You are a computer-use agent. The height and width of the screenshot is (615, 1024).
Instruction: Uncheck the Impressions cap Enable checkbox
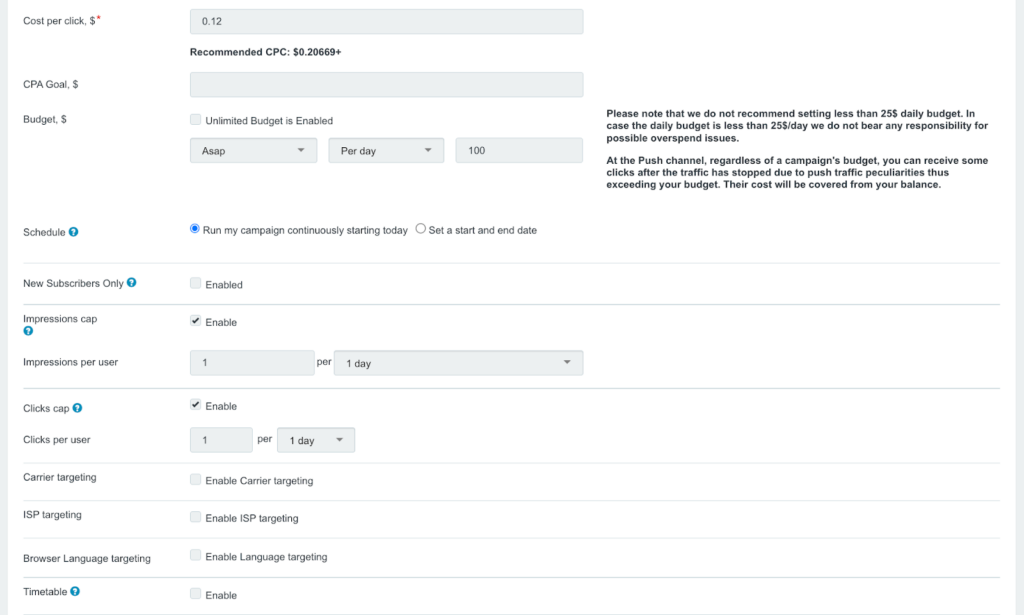tap(196, 321)
